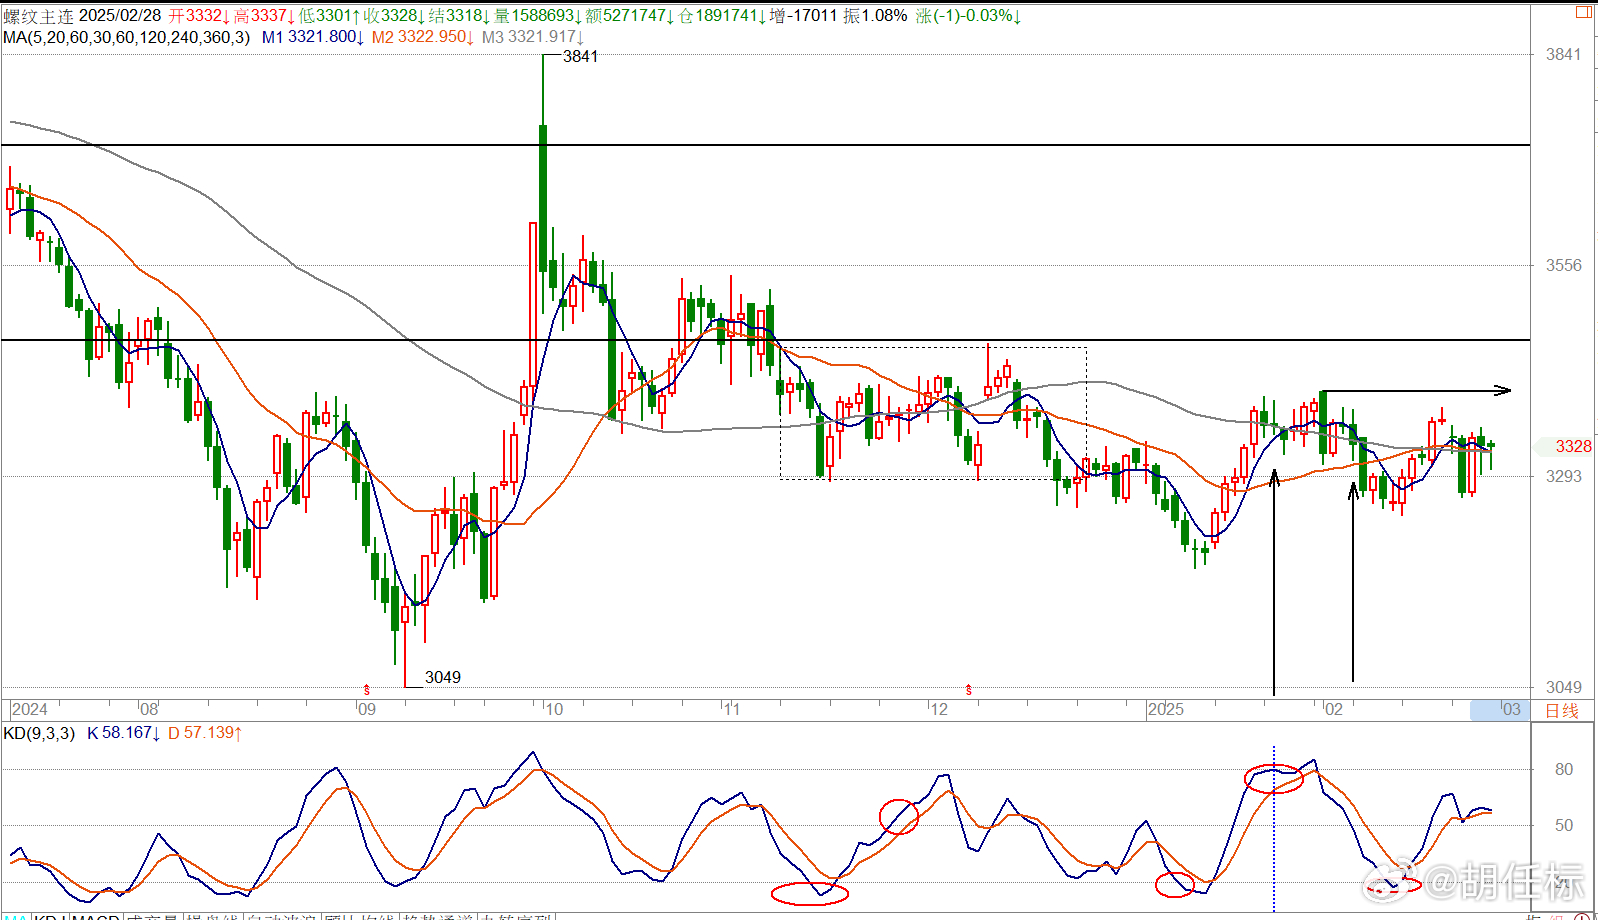This screenshot has height=920, width=1598.
Task: Click the amplitude value 振1.08%
Action: click(x=875, y=16)
